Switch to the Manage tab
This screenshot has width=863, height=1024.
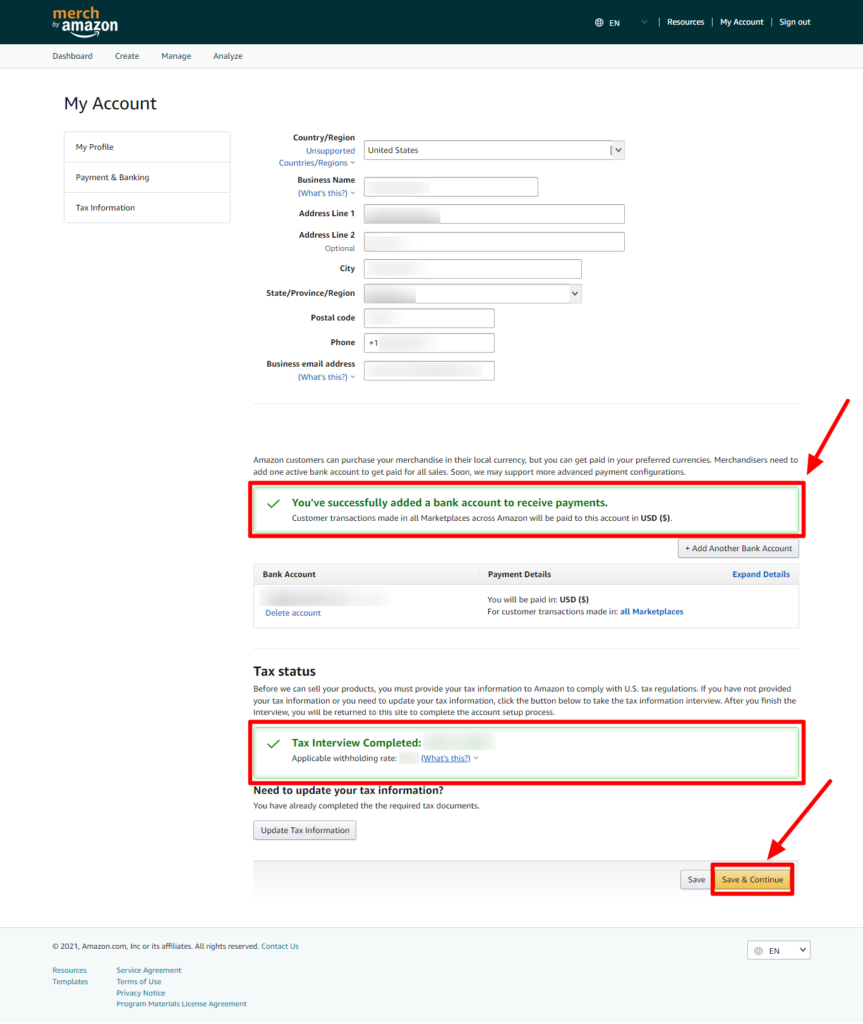176,56
